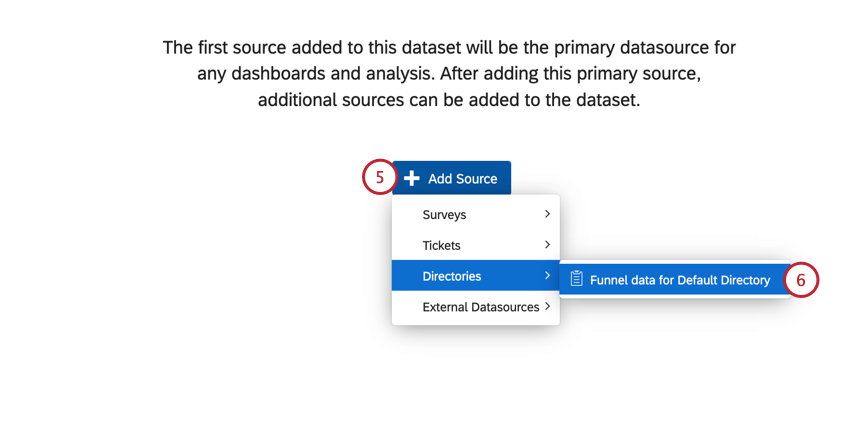The height and width of the screenshot is (425, 850).
Task: Click the plus icon on Add Source
Action: pos(411,179)
